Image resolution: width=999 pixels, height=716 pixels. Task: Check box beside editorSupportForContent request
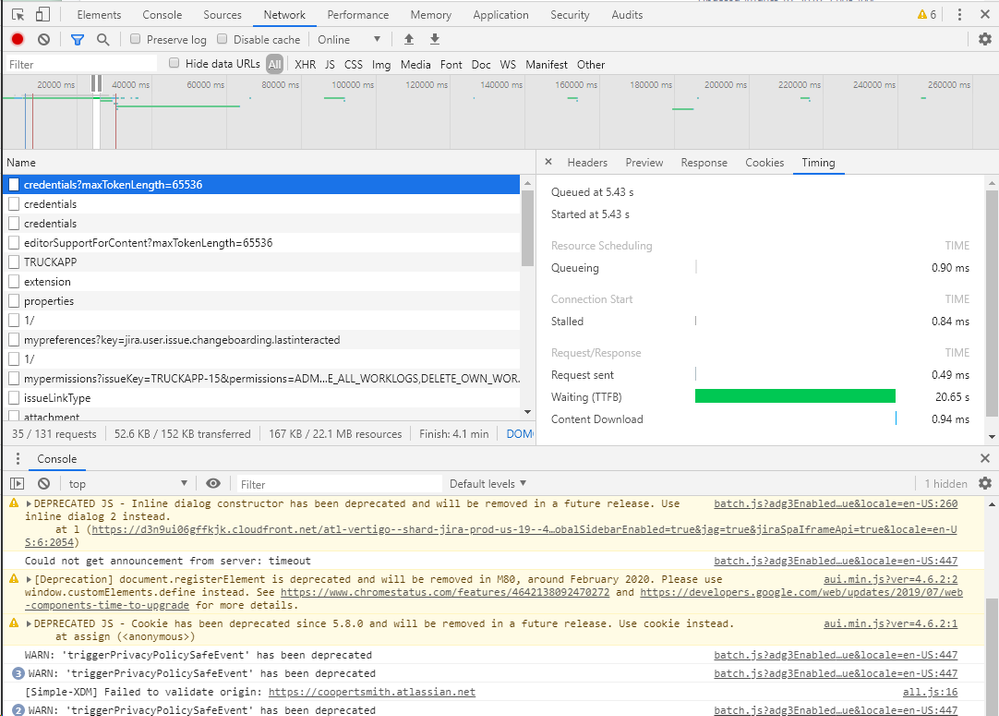[14, 243]
